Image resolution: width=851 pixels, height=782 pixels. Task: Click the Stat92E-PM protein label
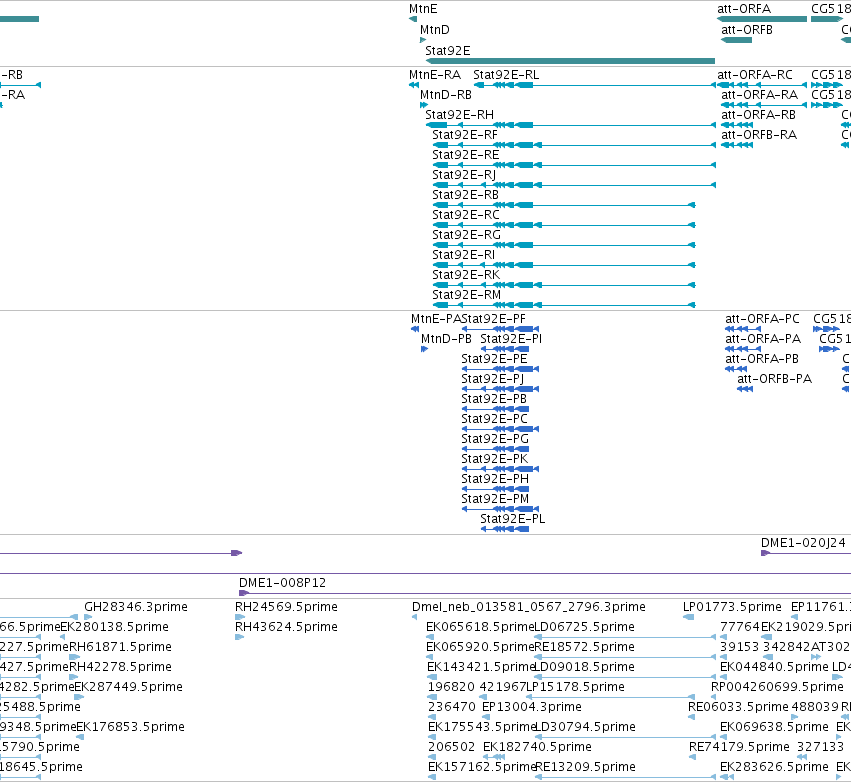(x=495, y=500)
